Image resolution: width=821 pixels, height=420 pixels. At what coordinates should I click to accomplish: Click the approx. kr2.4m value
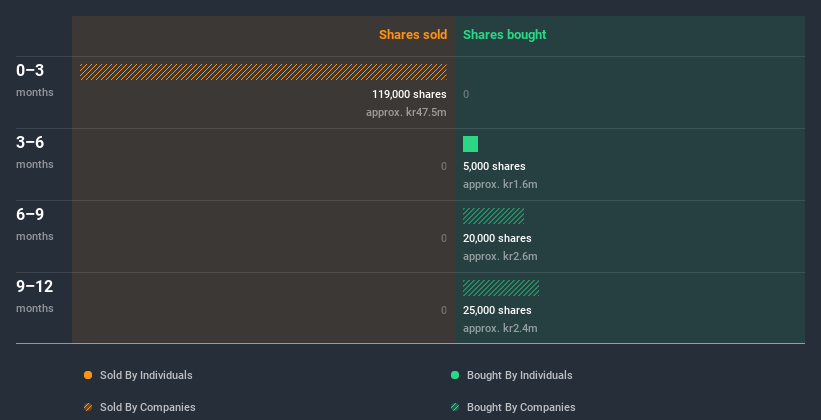point(500,328)
